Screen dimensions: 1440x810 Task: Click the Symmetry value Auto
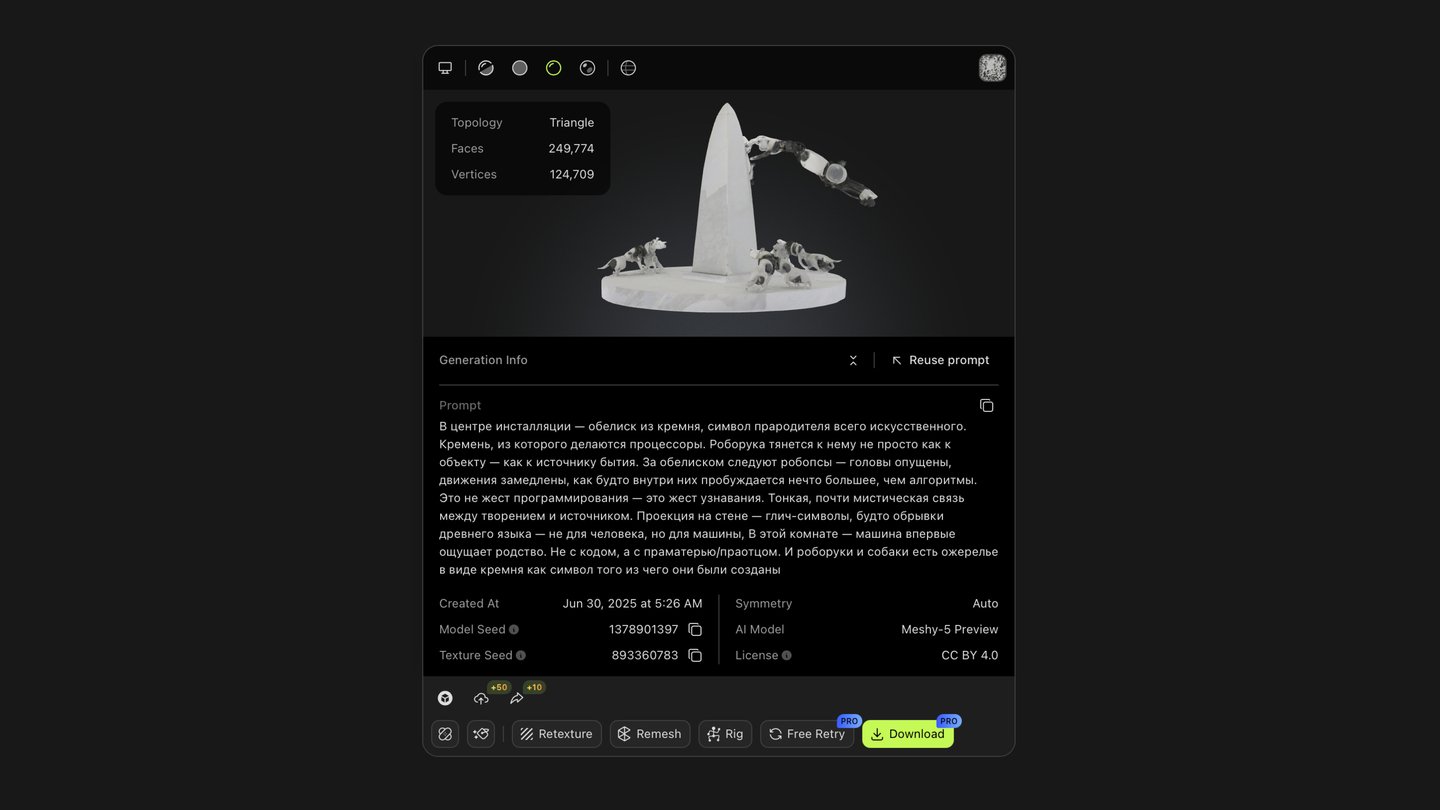click(x=985, y=604)
